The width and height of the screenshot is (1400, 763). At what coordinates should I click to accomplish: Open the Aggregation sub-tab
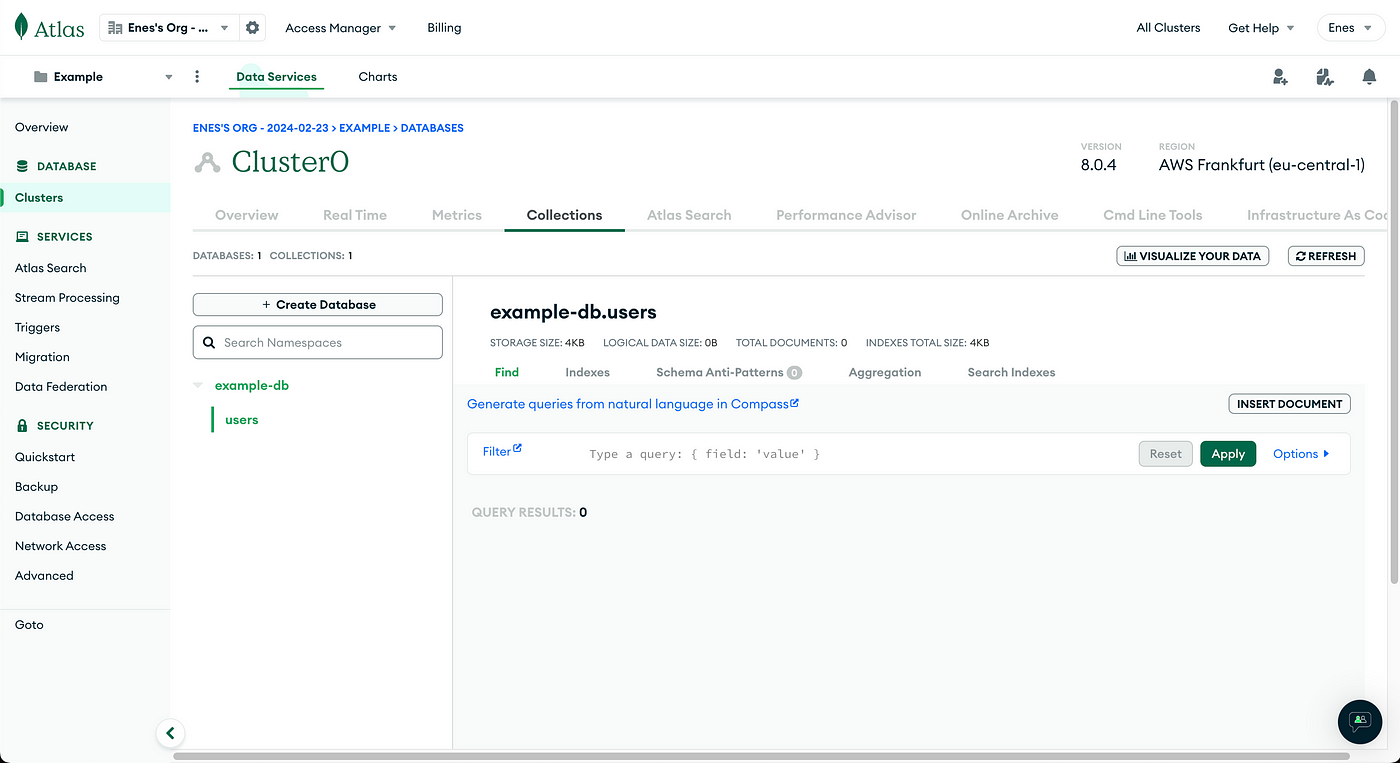coord(885,372)
